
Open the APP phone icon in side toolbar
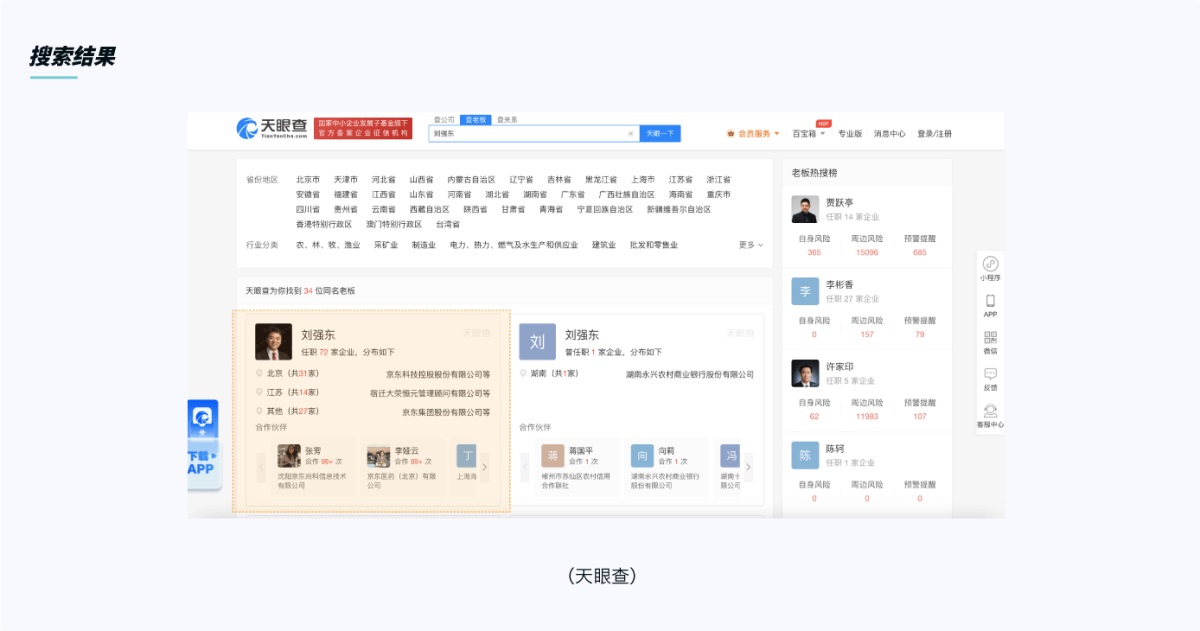coord(990,301)
